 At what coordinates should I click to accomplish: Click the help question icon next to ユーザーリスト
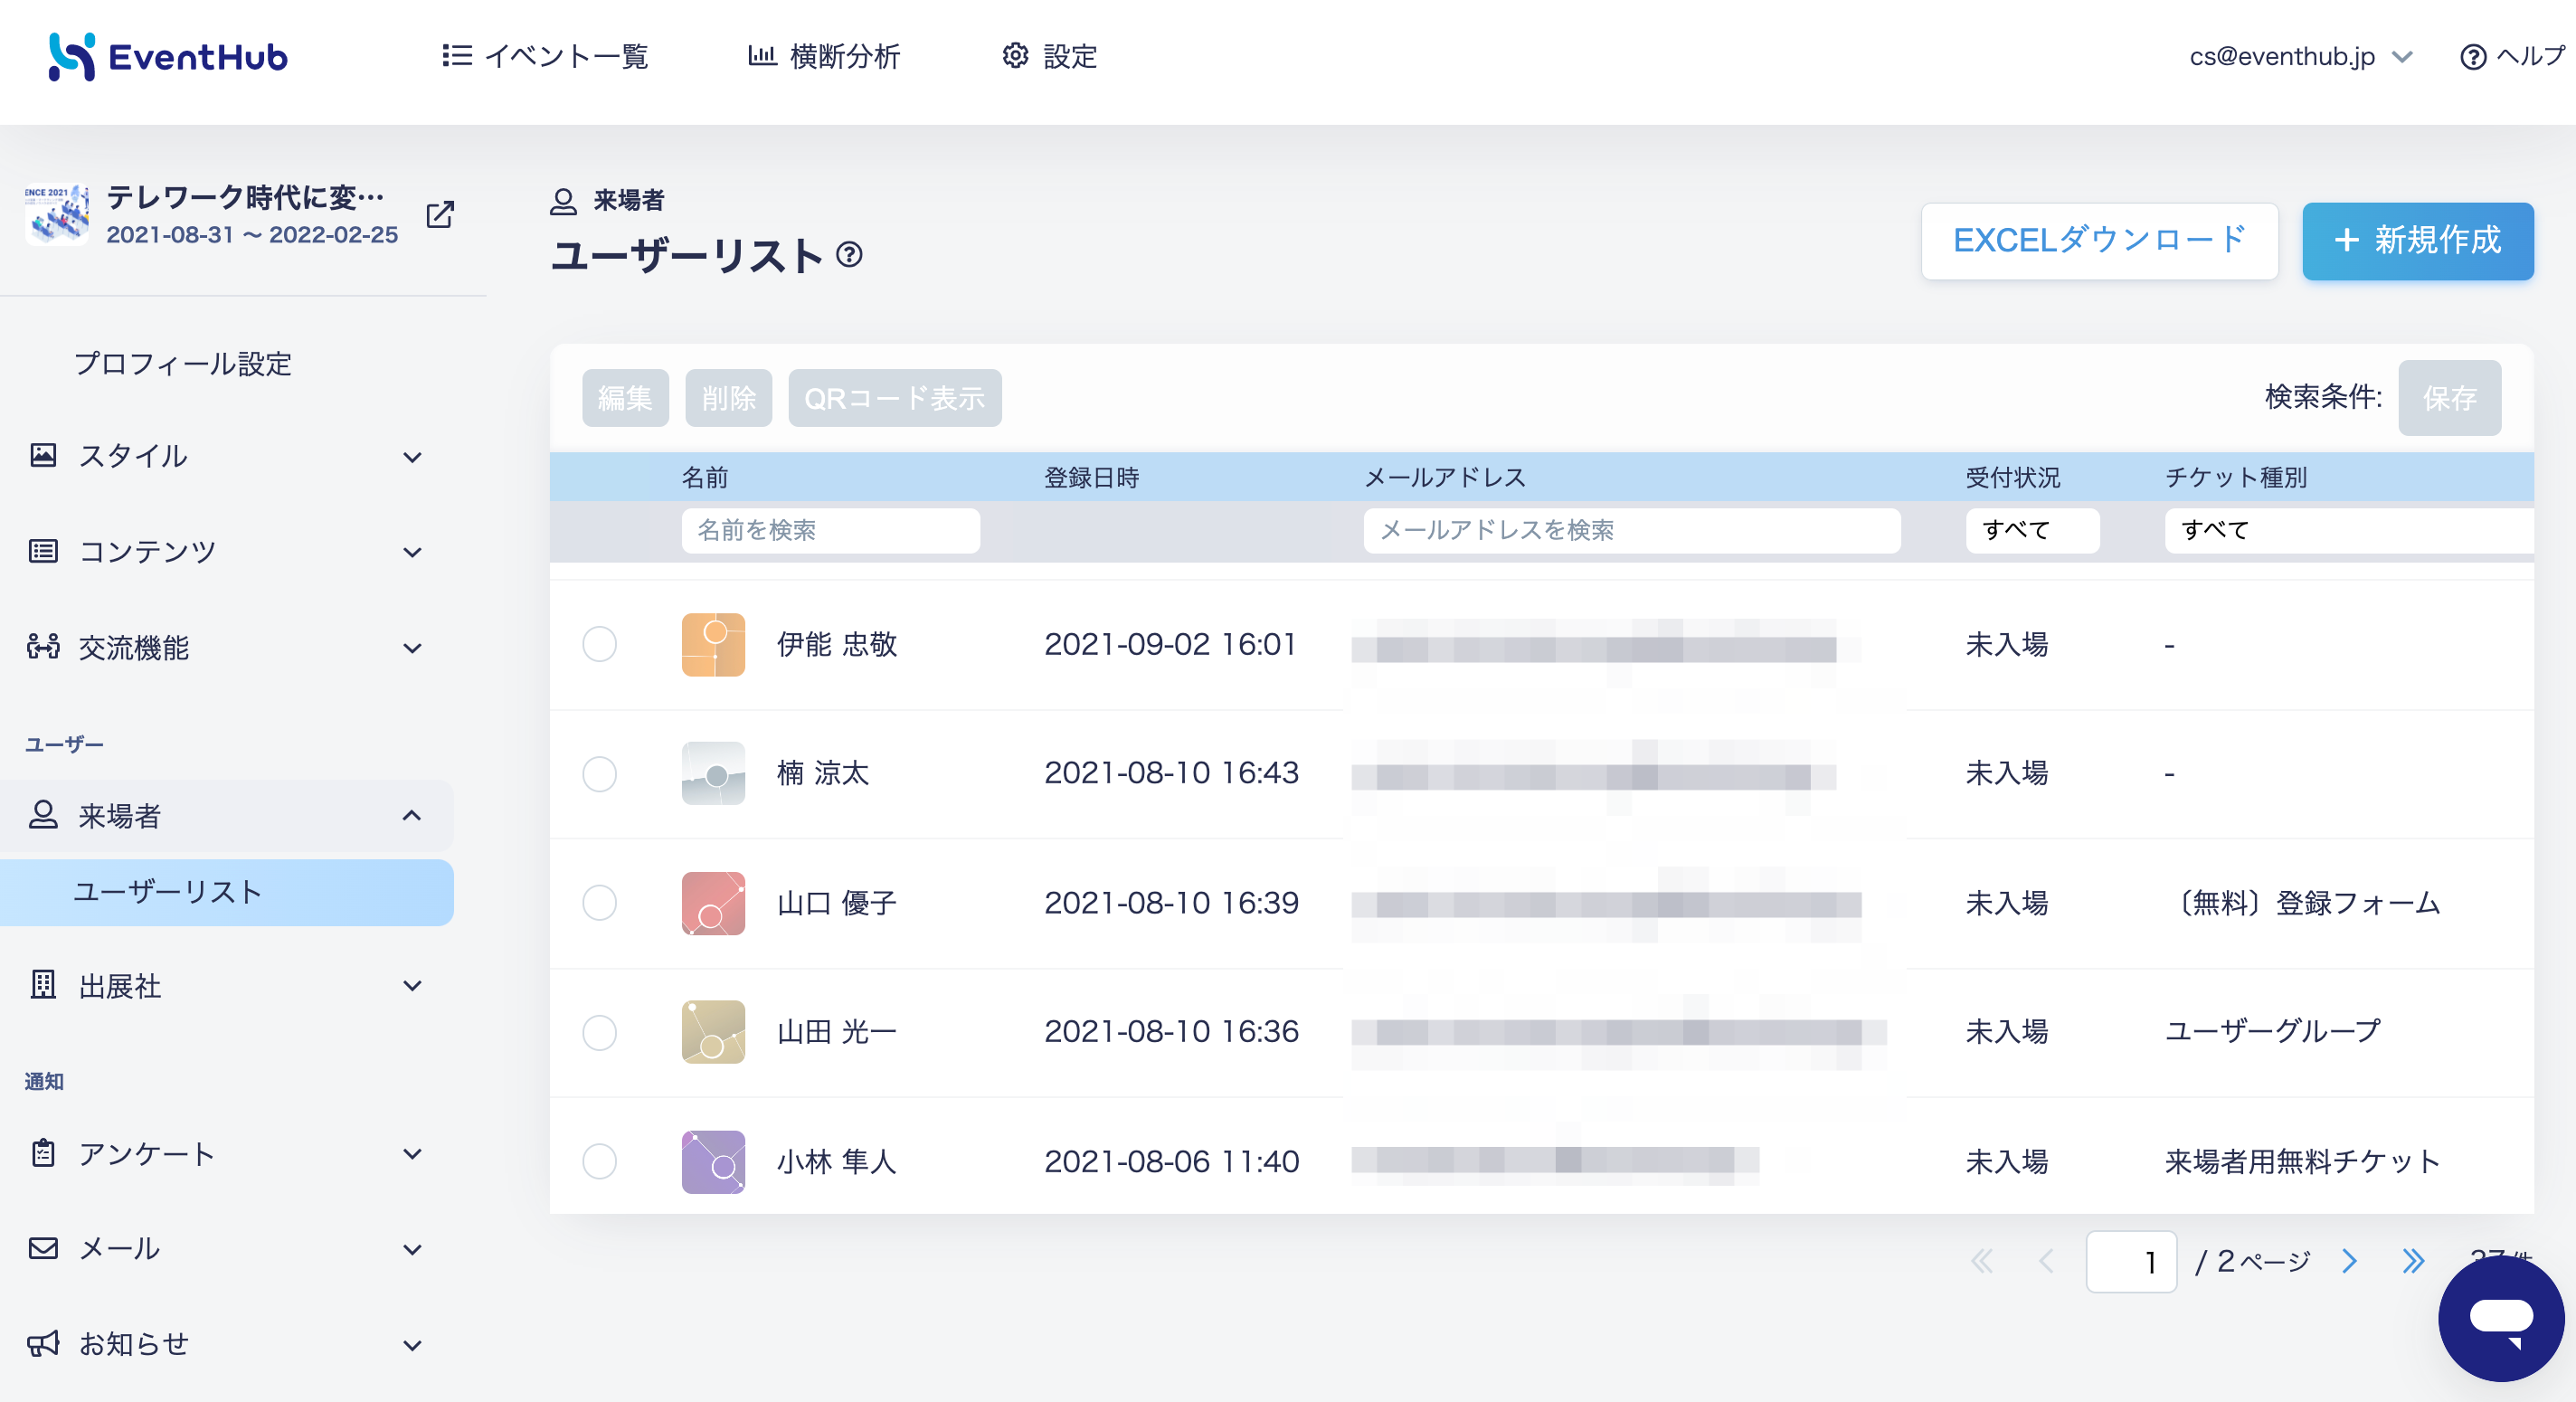tap(849, 255)
